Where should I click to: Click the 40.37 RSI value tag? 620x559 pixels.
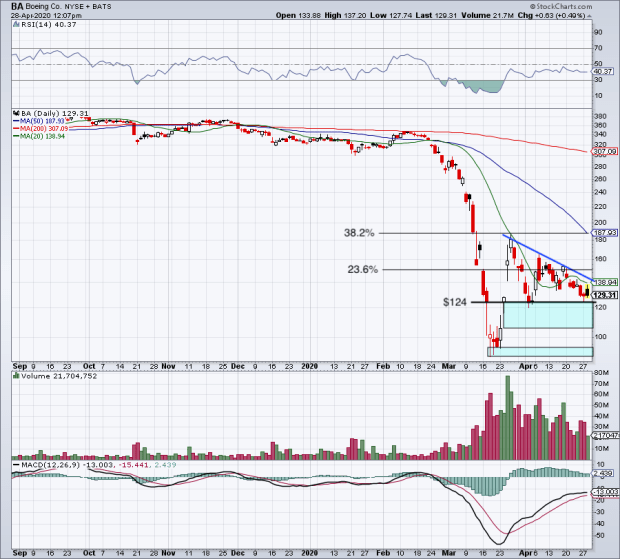[x=603, y=72]
